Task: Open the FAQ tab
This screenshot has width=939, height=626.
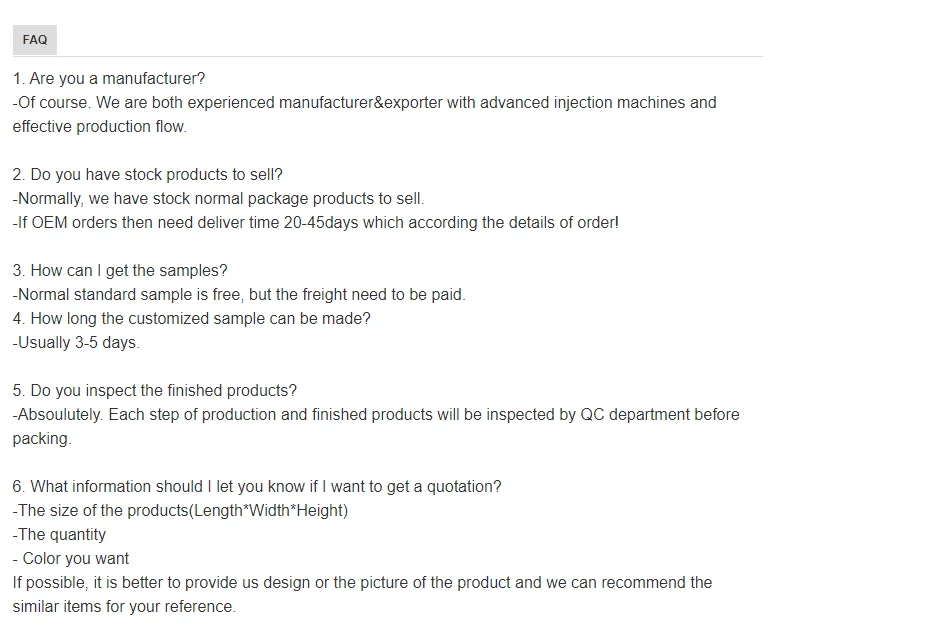Action: click(x=35, y=40)
